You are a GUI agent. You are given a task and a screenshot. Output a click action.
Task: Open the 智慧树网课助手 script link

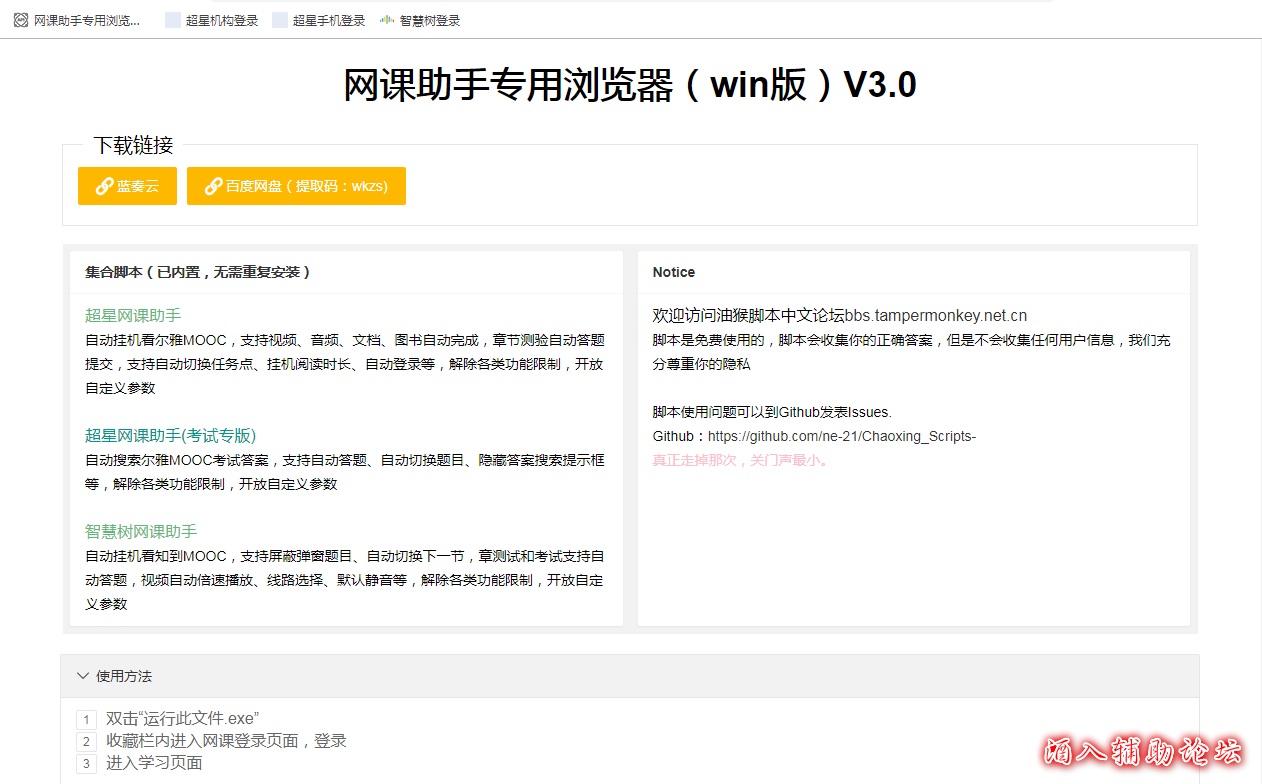pos(141,531)
